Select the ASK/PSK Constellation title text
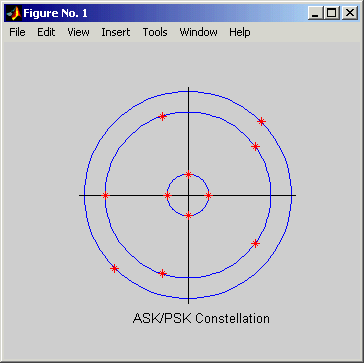Image resolution: width=364 pixels, height=363 pixels. pyautogui.click(x=201, y=318)
